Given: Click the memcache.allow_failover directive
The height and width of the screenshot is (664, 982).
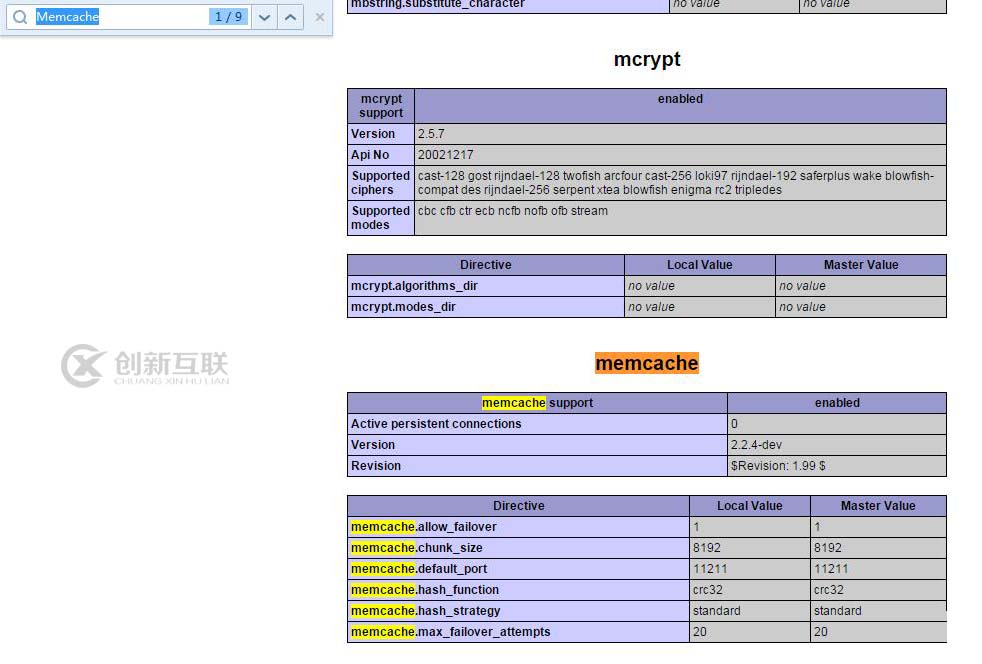Looking at the screenshot, I should tap(424, 527).
